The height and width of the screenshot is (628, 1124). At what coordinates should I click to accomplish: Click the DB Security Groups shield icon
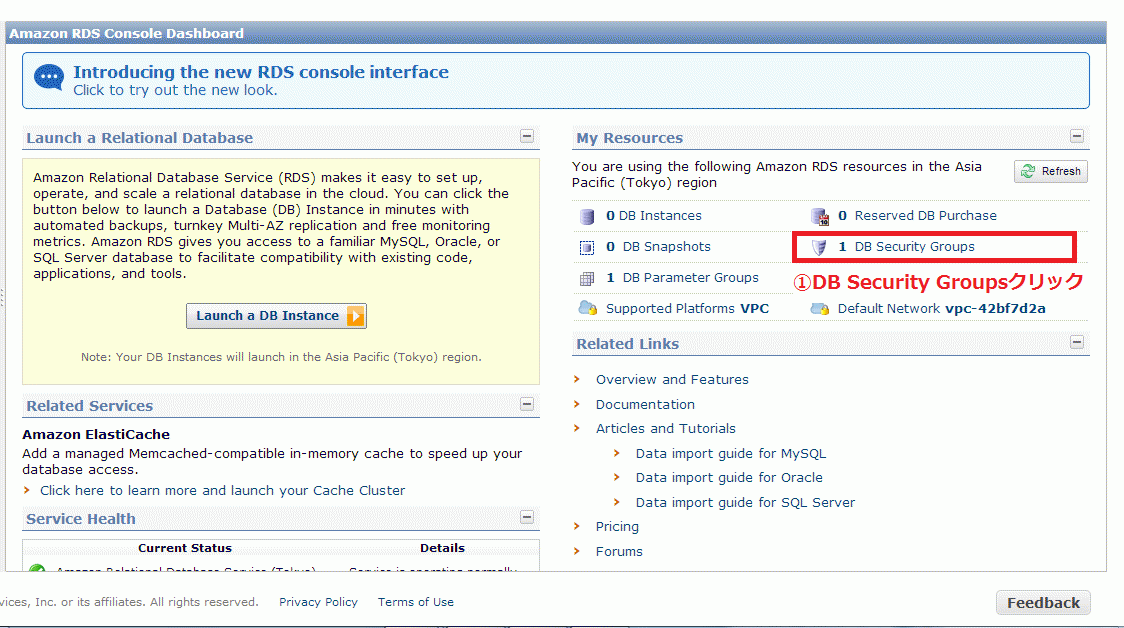point(819,247)
